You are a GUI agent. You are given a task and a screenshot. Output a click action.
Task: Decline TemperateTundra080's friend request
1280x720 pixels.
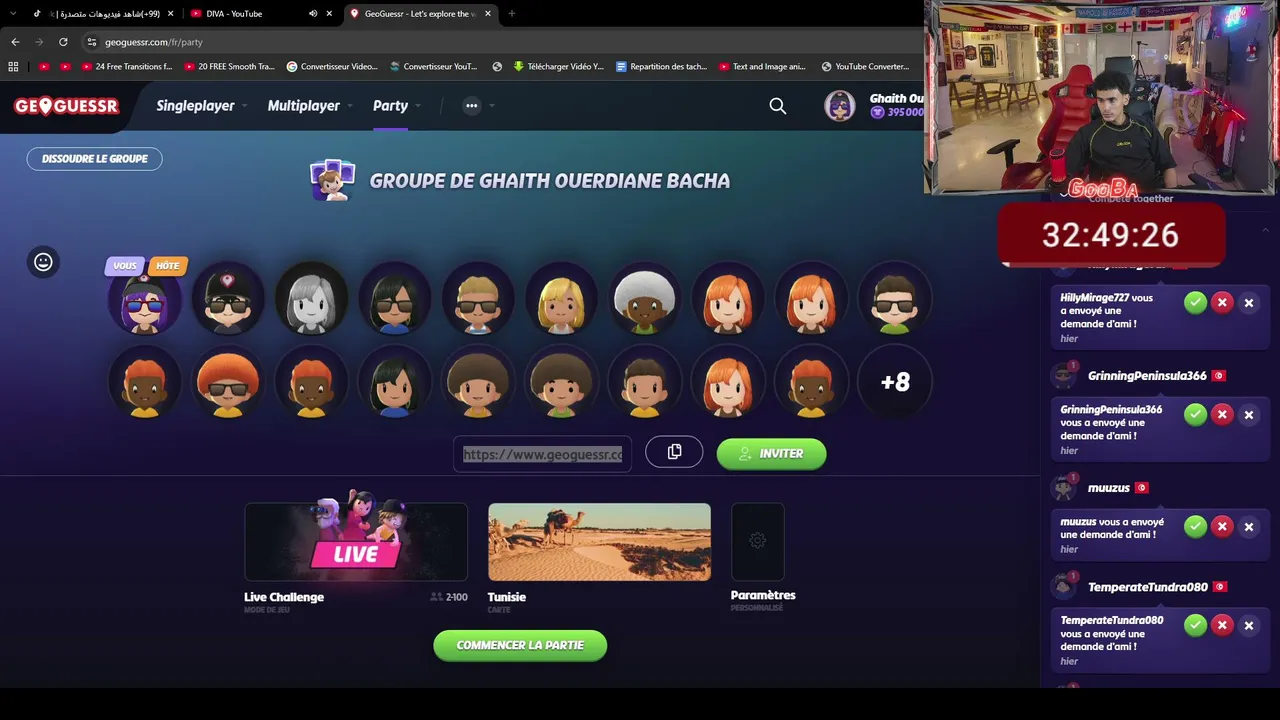point(1222,625)
